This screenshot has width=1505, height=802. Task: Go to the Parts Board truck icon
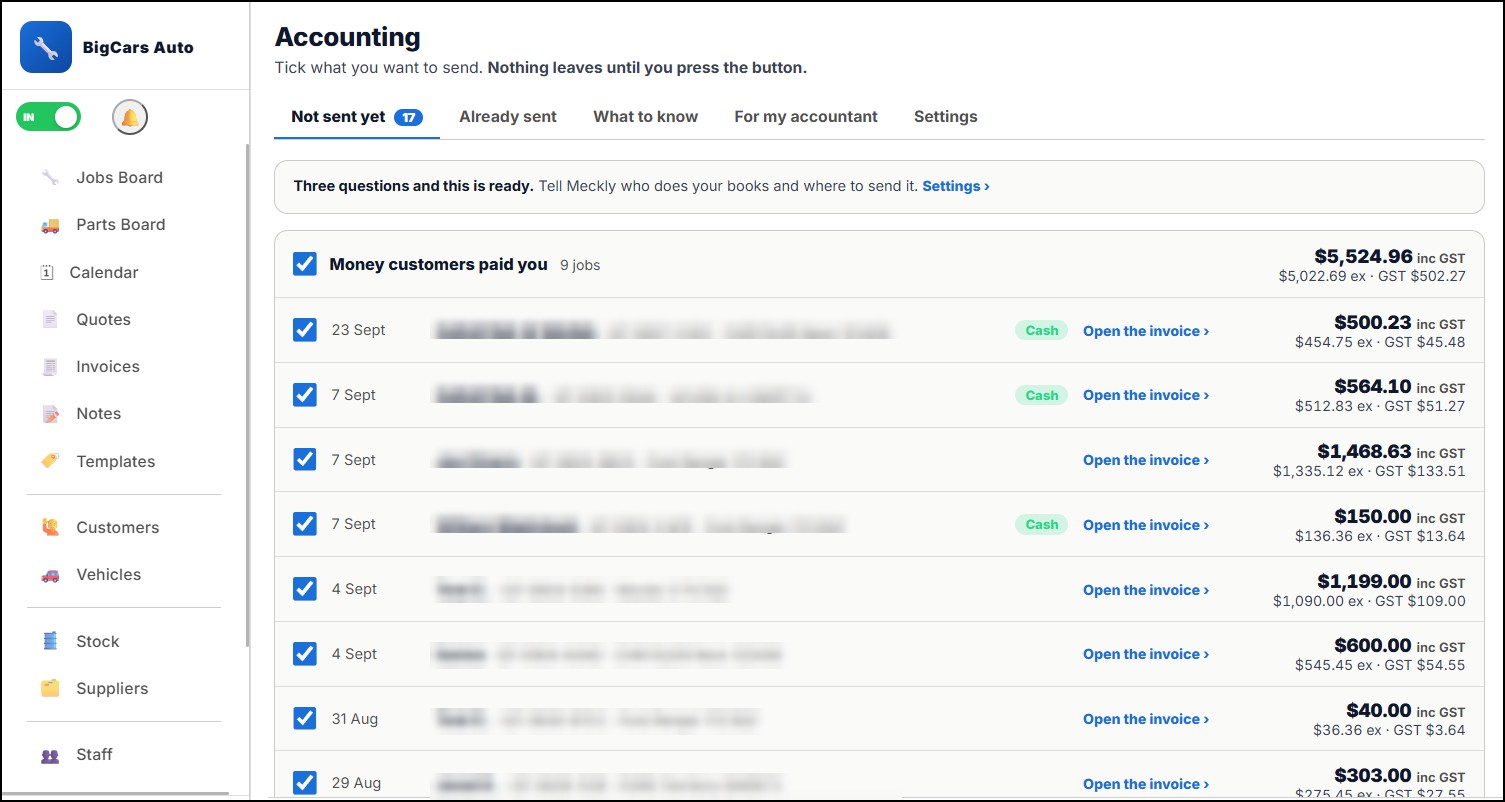(x=50, y=225)
